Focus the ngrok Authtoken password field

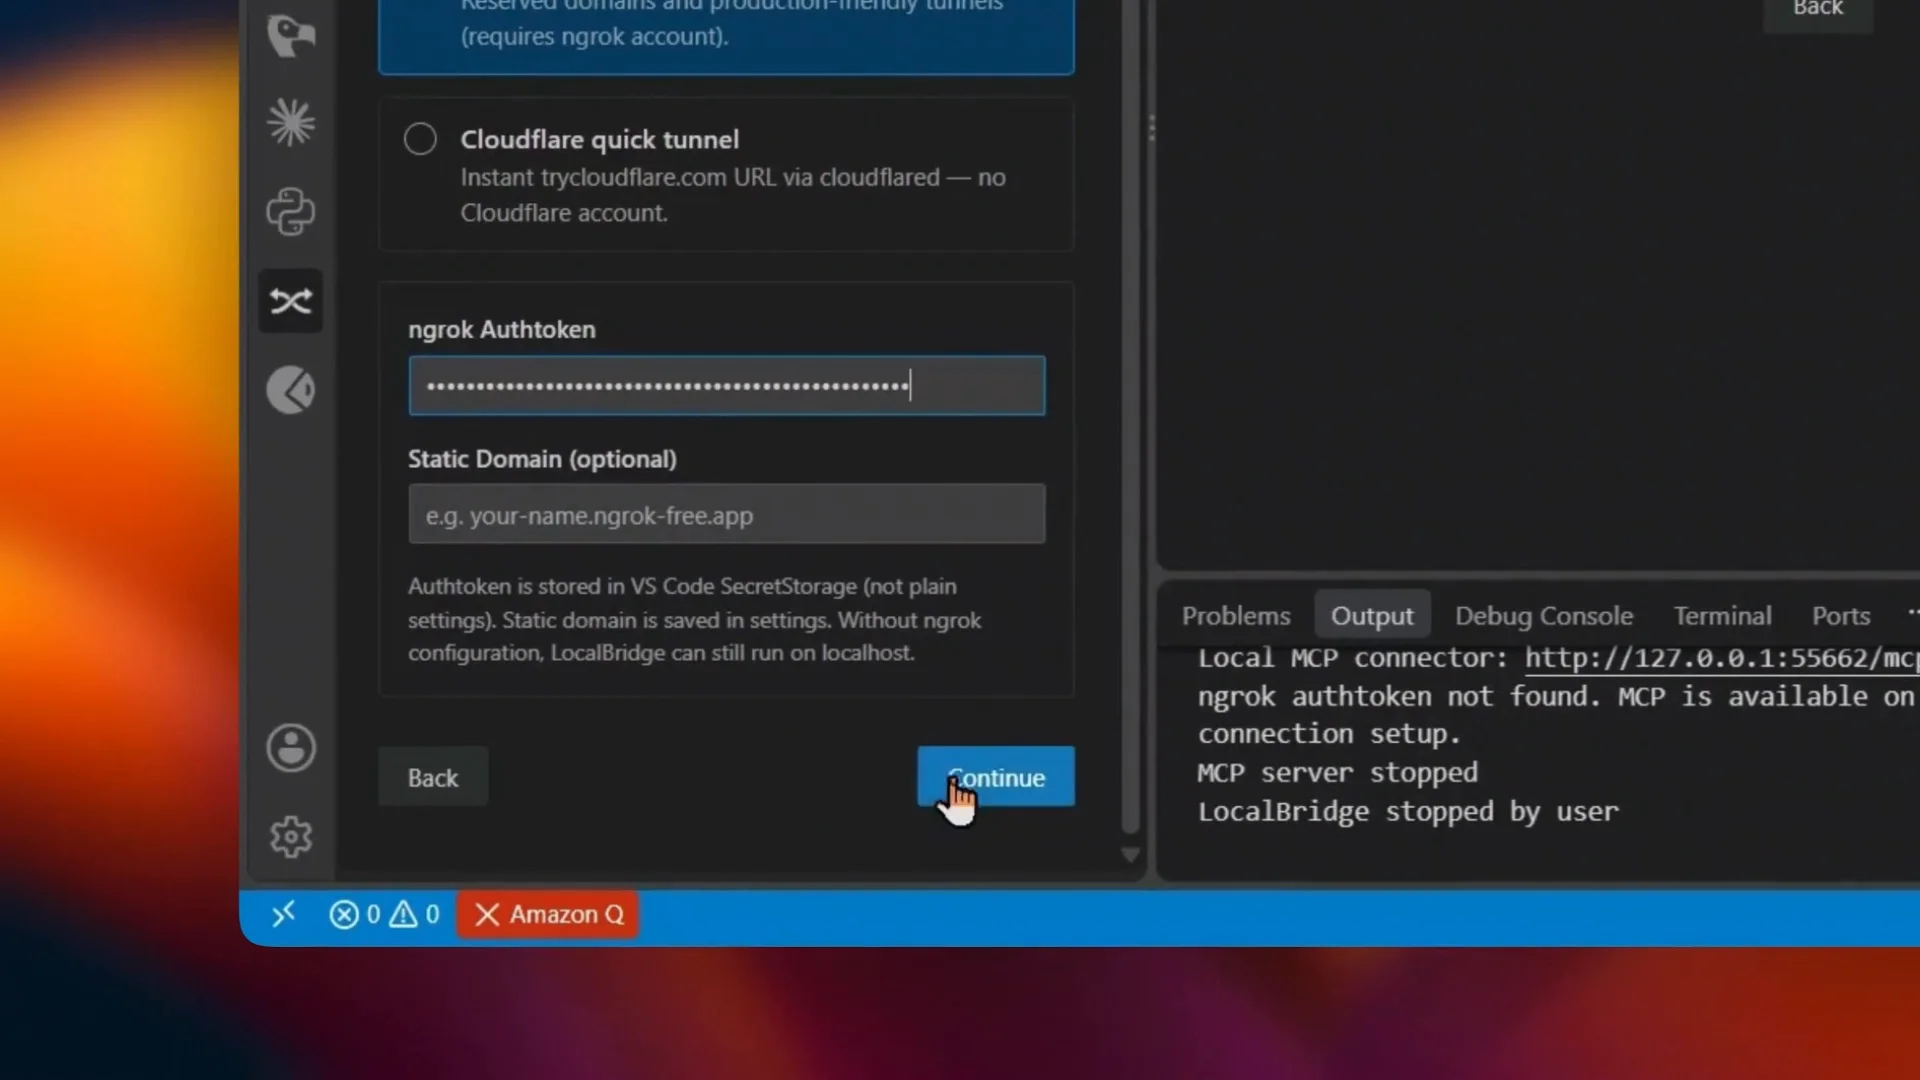tap(727, 386)
